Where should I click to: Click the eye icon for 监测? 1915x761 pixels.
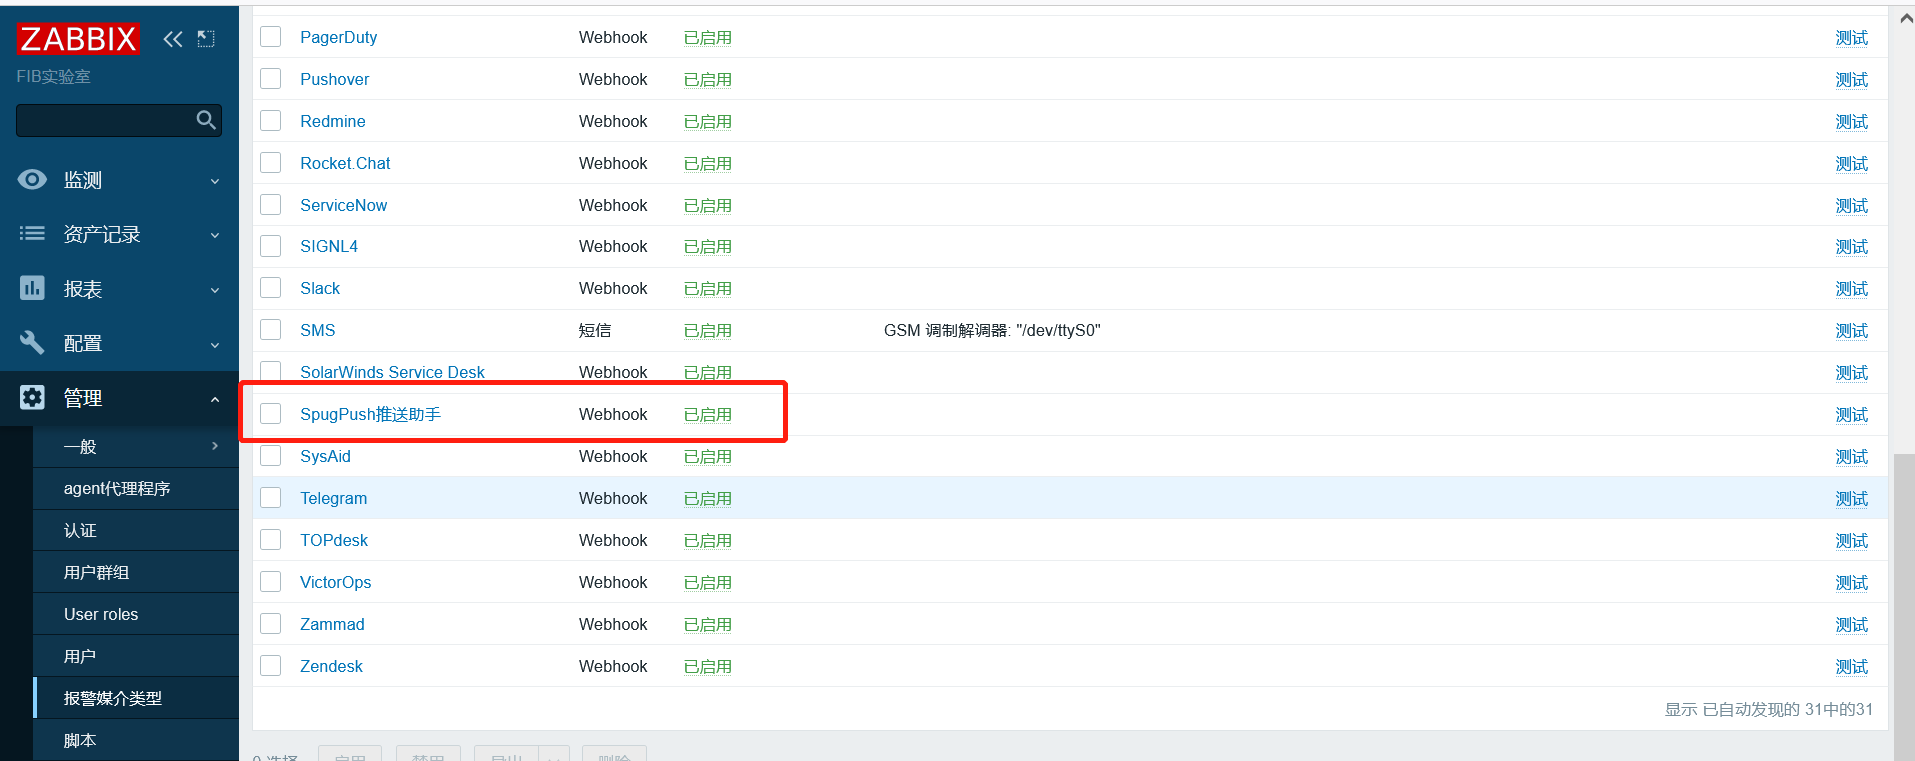tap(32, 179)
